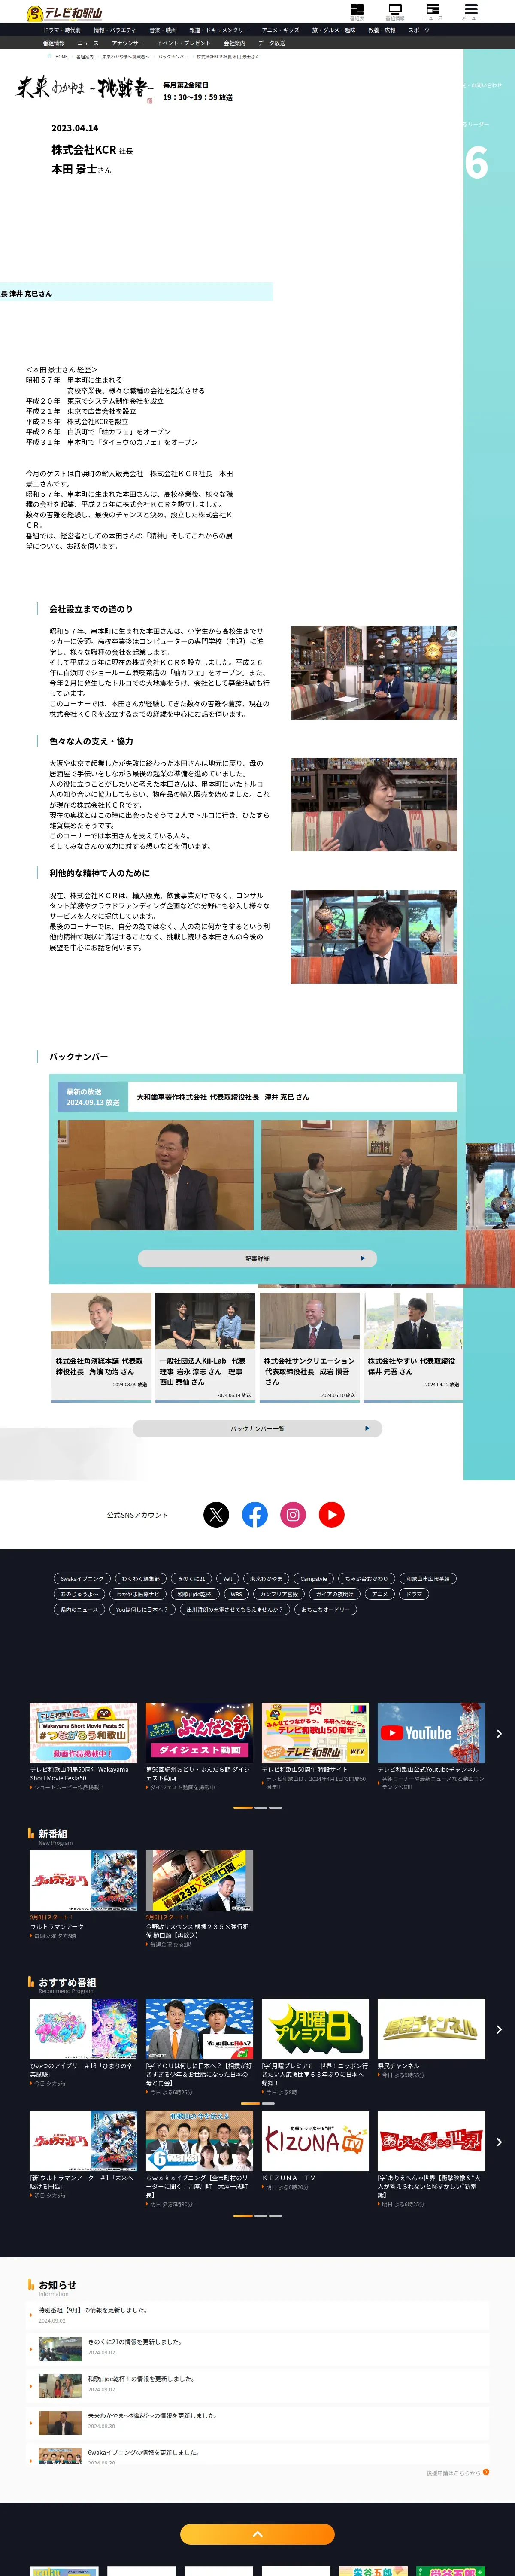
Task: Go to バックナンバー in the breadcrumb
Action: pyautogui.click(x=173, y=57)
